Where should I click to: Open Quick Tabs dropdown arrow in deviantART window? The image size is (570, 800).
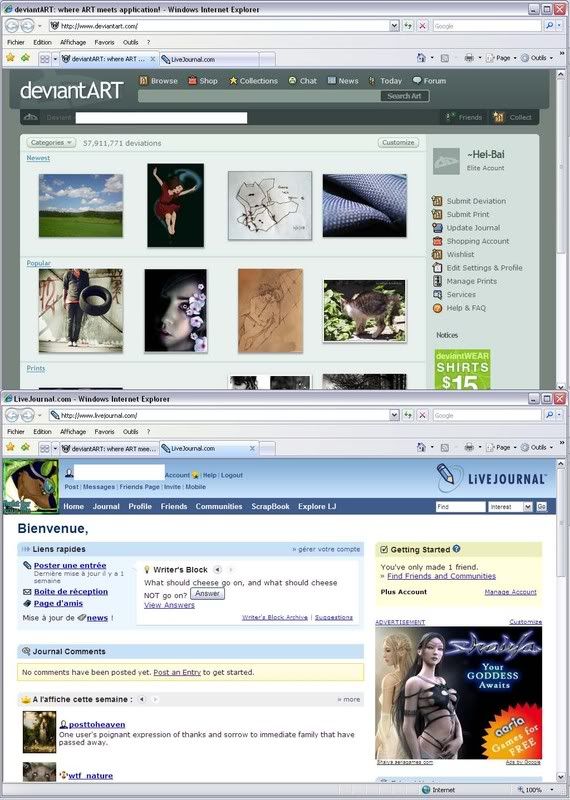click(55, 59)
